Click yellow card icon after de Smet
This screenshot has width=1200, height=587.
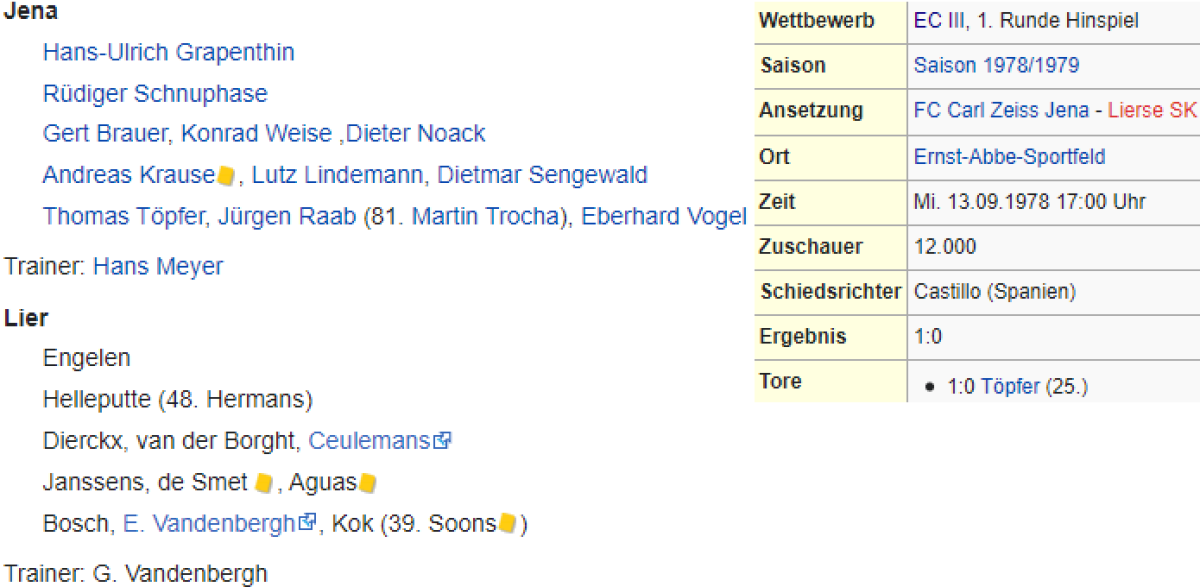click(x=264, y=483)
